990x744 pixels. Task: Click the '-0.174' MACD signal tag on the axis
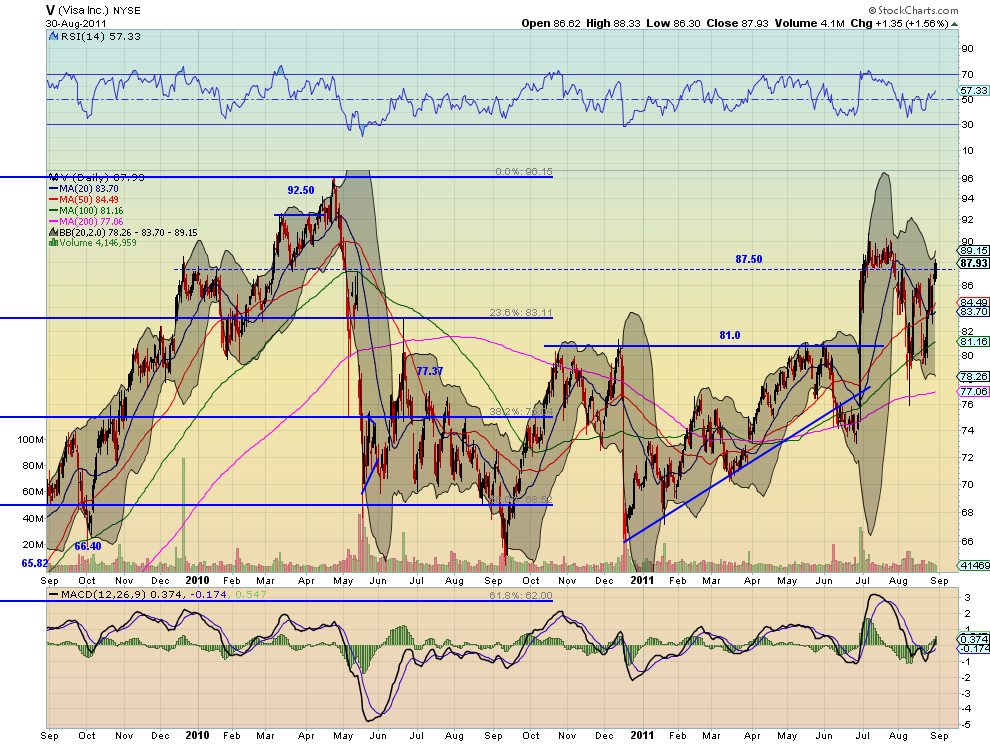[x=974, y=649]
